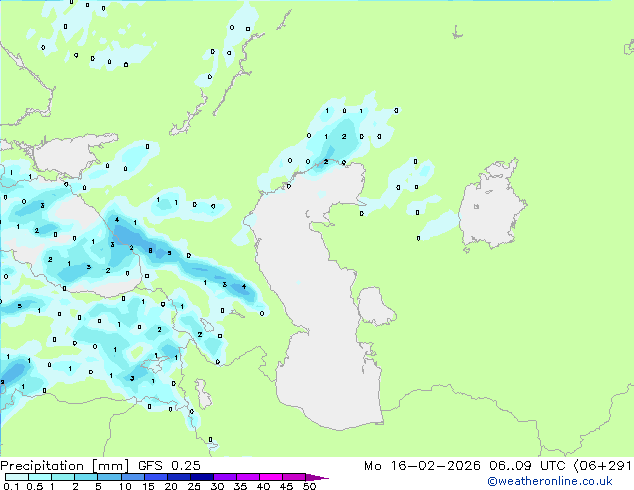
Task: Select the 1–2 mm legend color swatch
Action: click(63, 477)
